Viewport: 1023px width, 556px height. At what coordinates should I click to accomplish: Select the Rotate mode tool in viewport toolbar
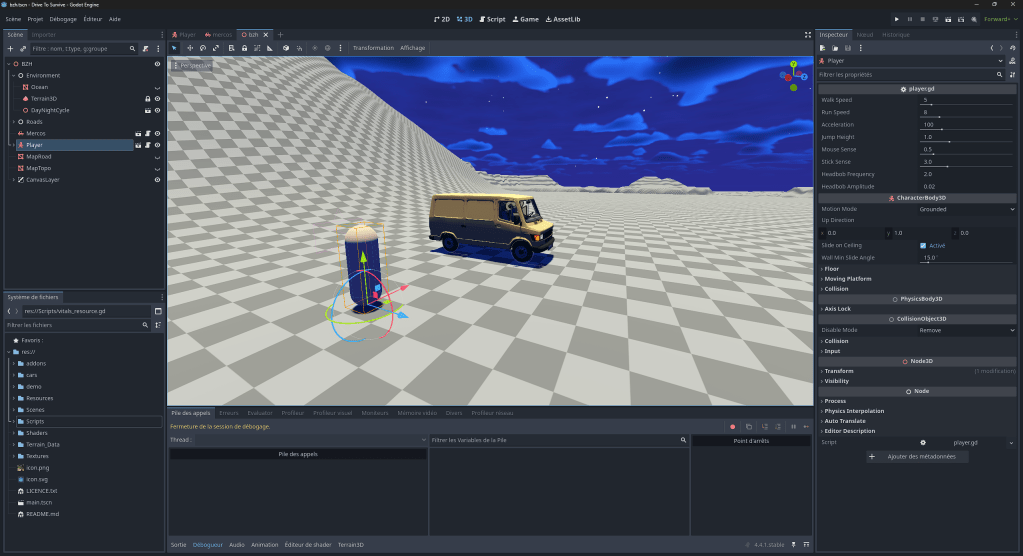(202, 48)
